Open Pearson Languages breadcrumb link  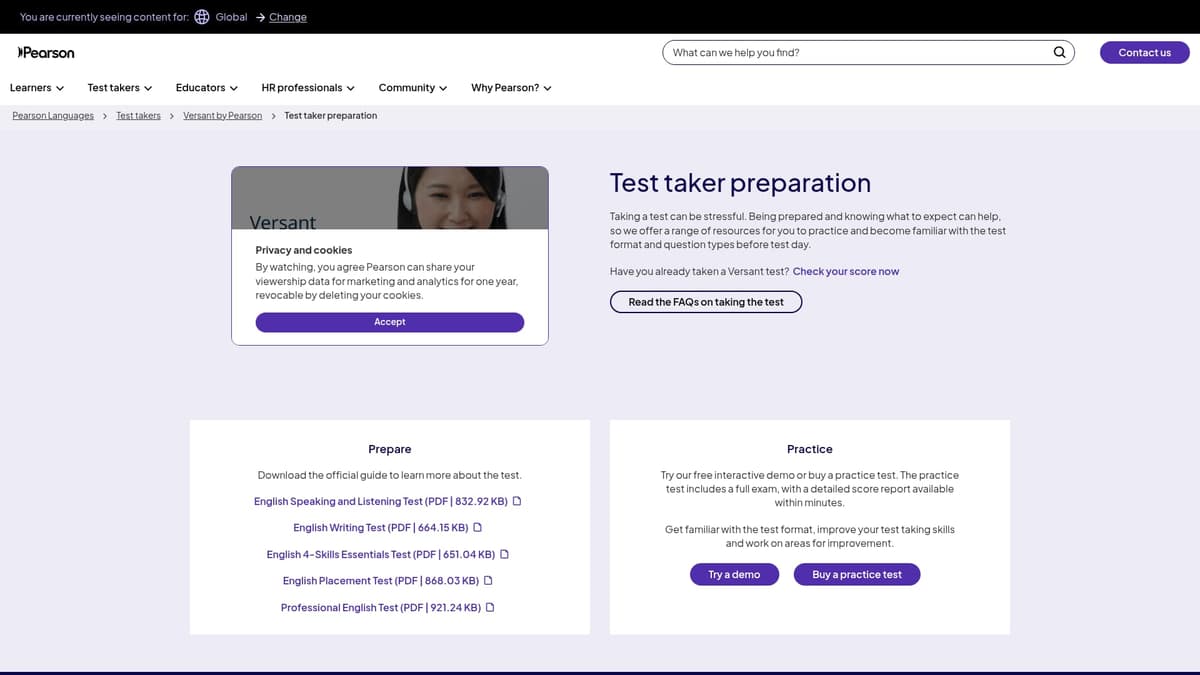(x=53, y=116)
